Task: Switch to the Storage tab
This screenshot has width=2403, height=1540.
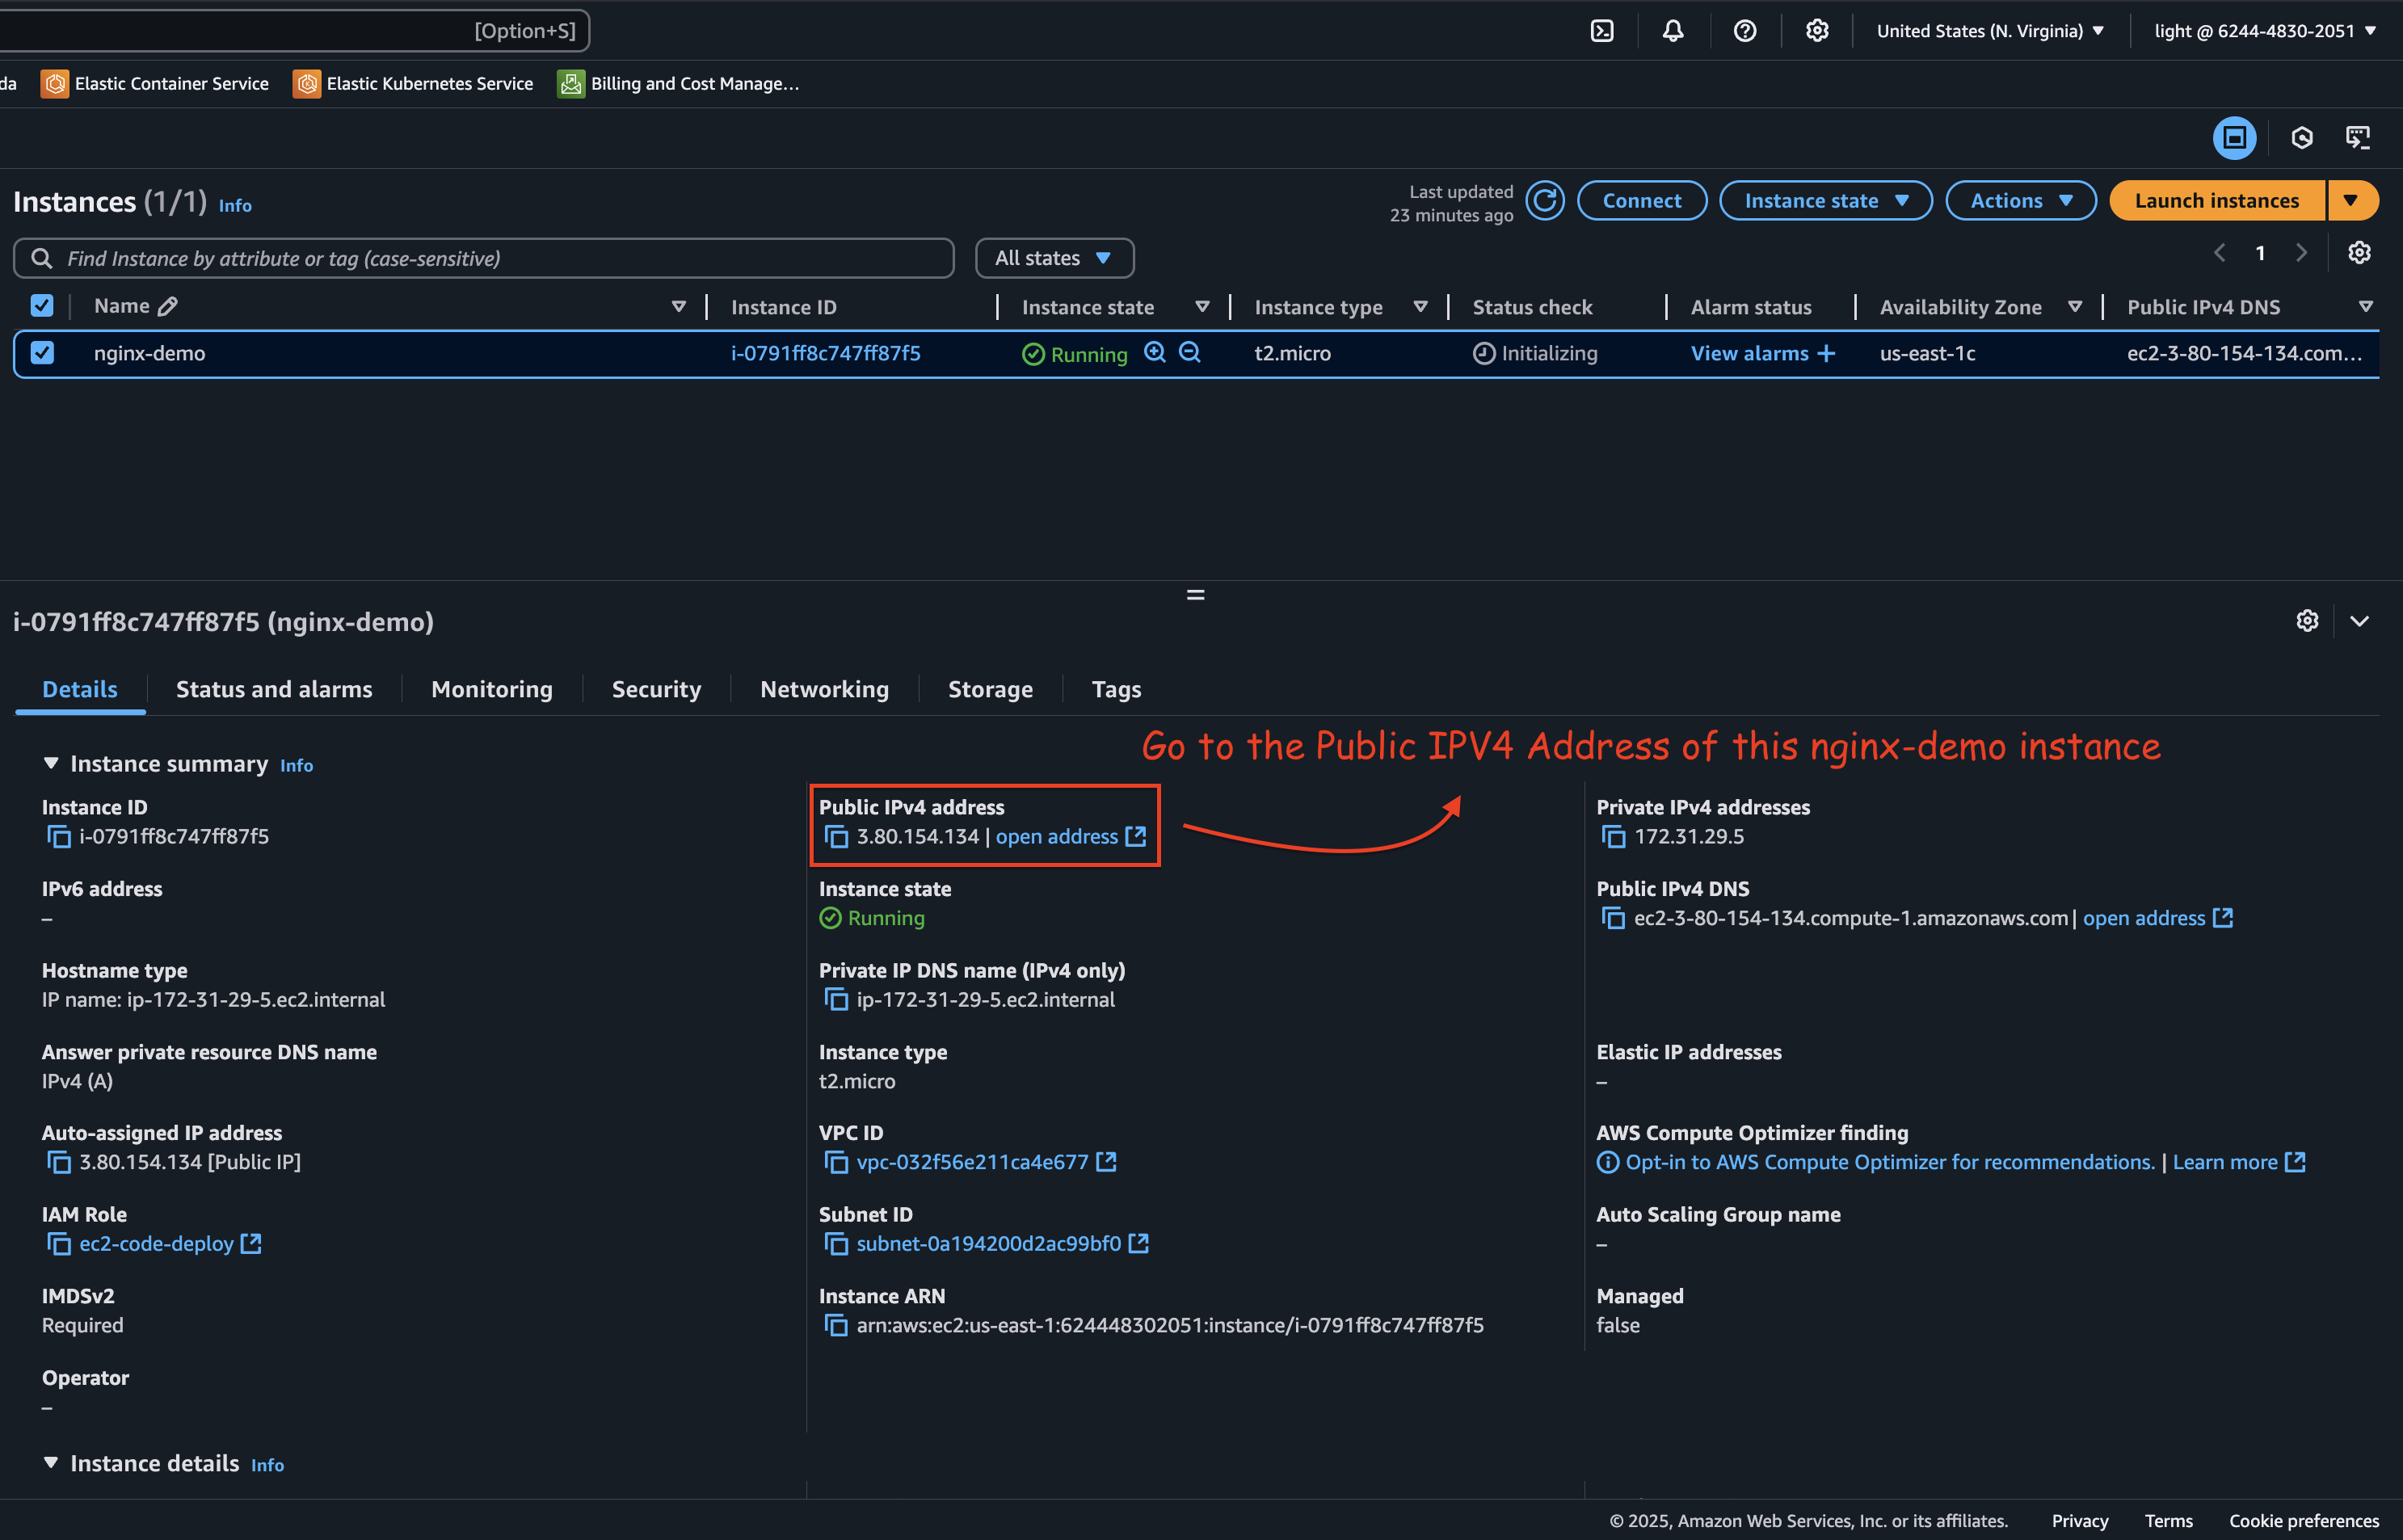Action: pyautogui.click(x=990, y=689)
